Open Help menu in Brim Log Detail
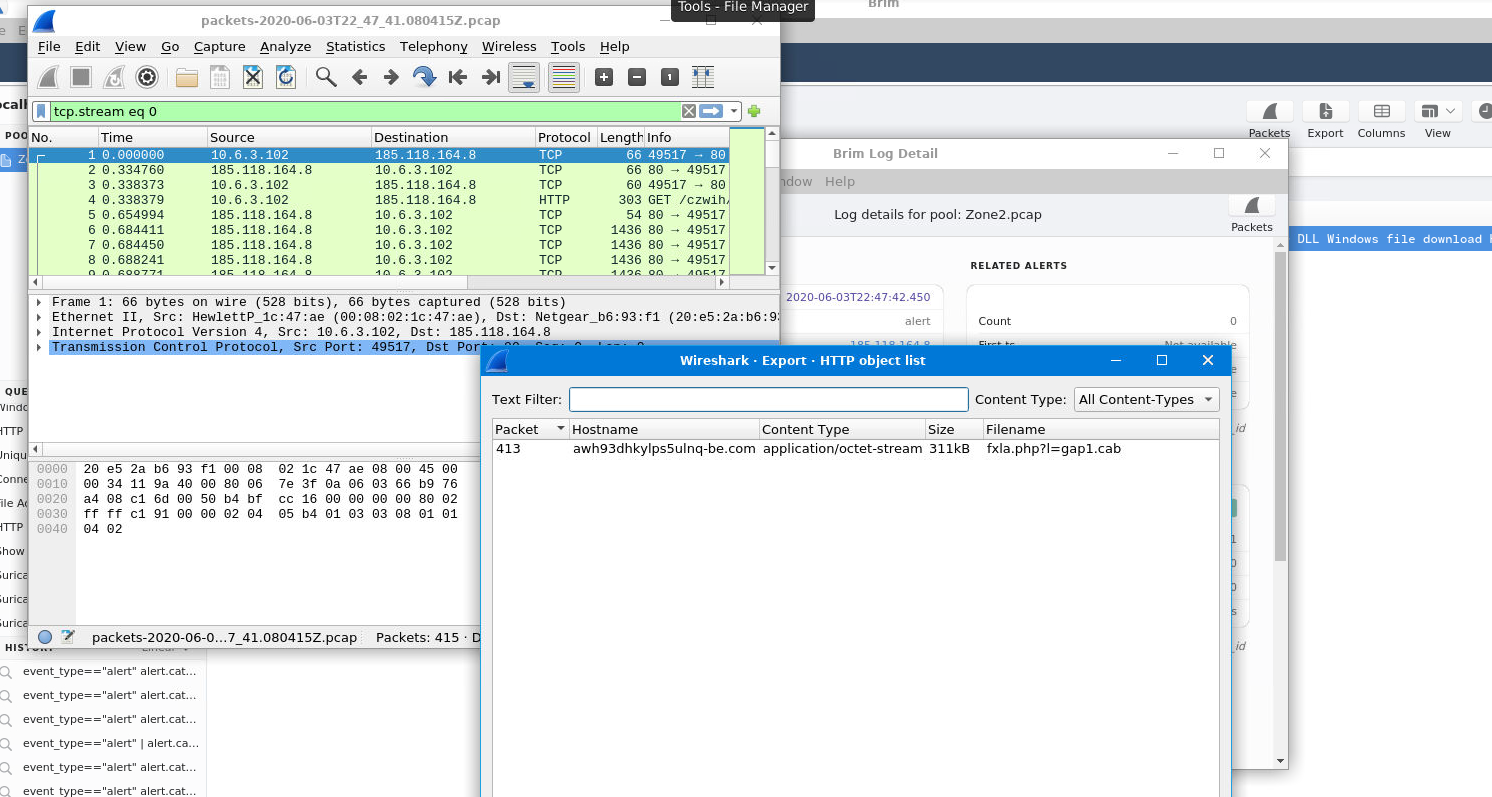Viewport: 1492px width, 797px height. click(x=839, y=181)
